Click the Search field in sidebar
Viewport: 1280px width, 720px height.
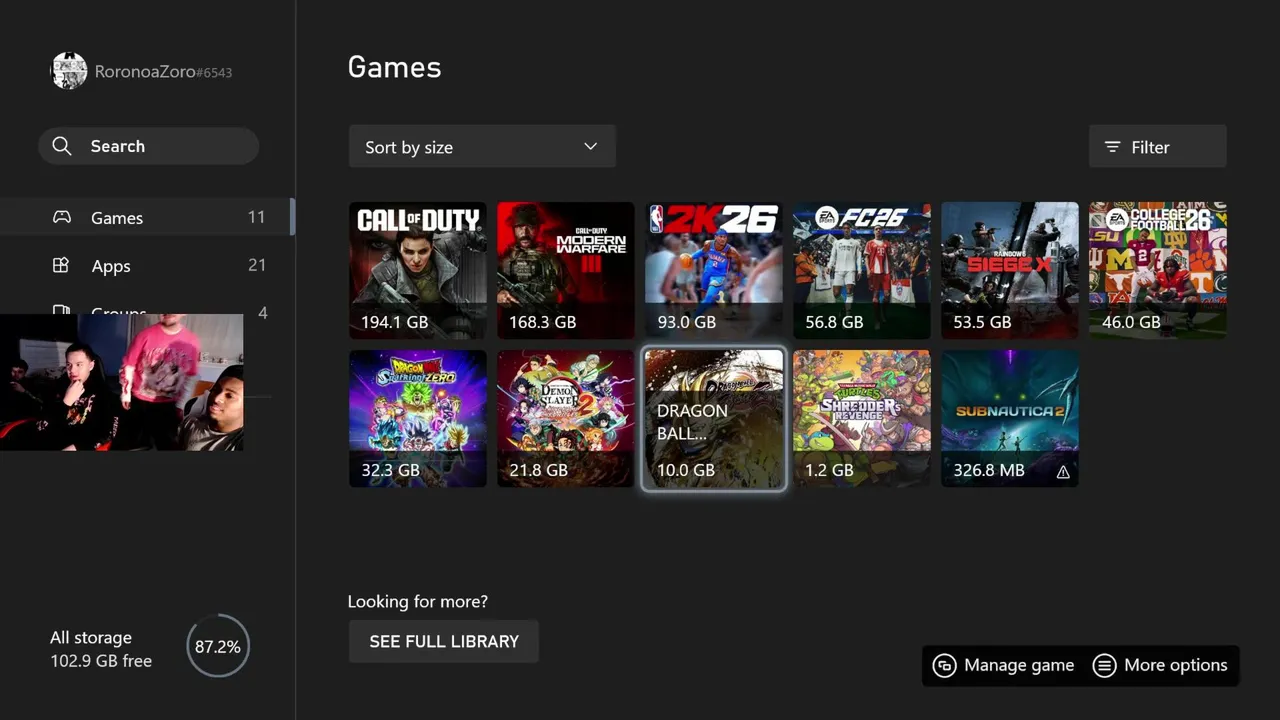tap(149, 146)
